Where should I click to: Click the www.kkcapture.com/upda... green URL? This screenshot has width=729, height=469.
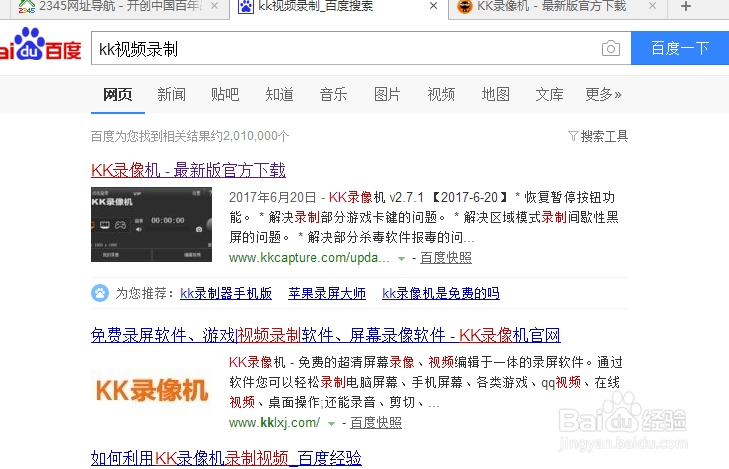[x=309, y=258]
